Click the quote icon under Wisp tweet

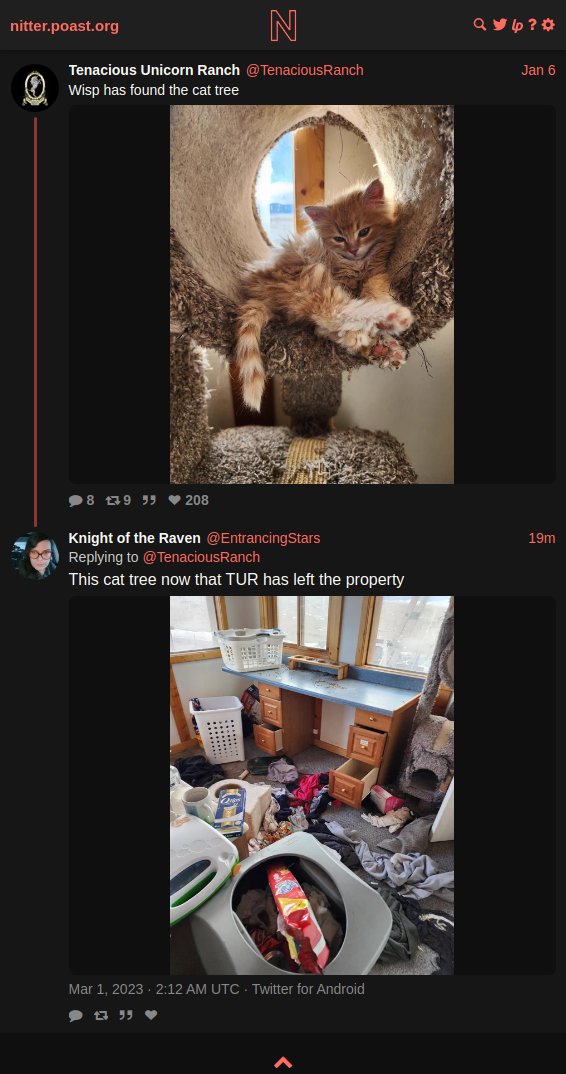[x=149, y=500]
